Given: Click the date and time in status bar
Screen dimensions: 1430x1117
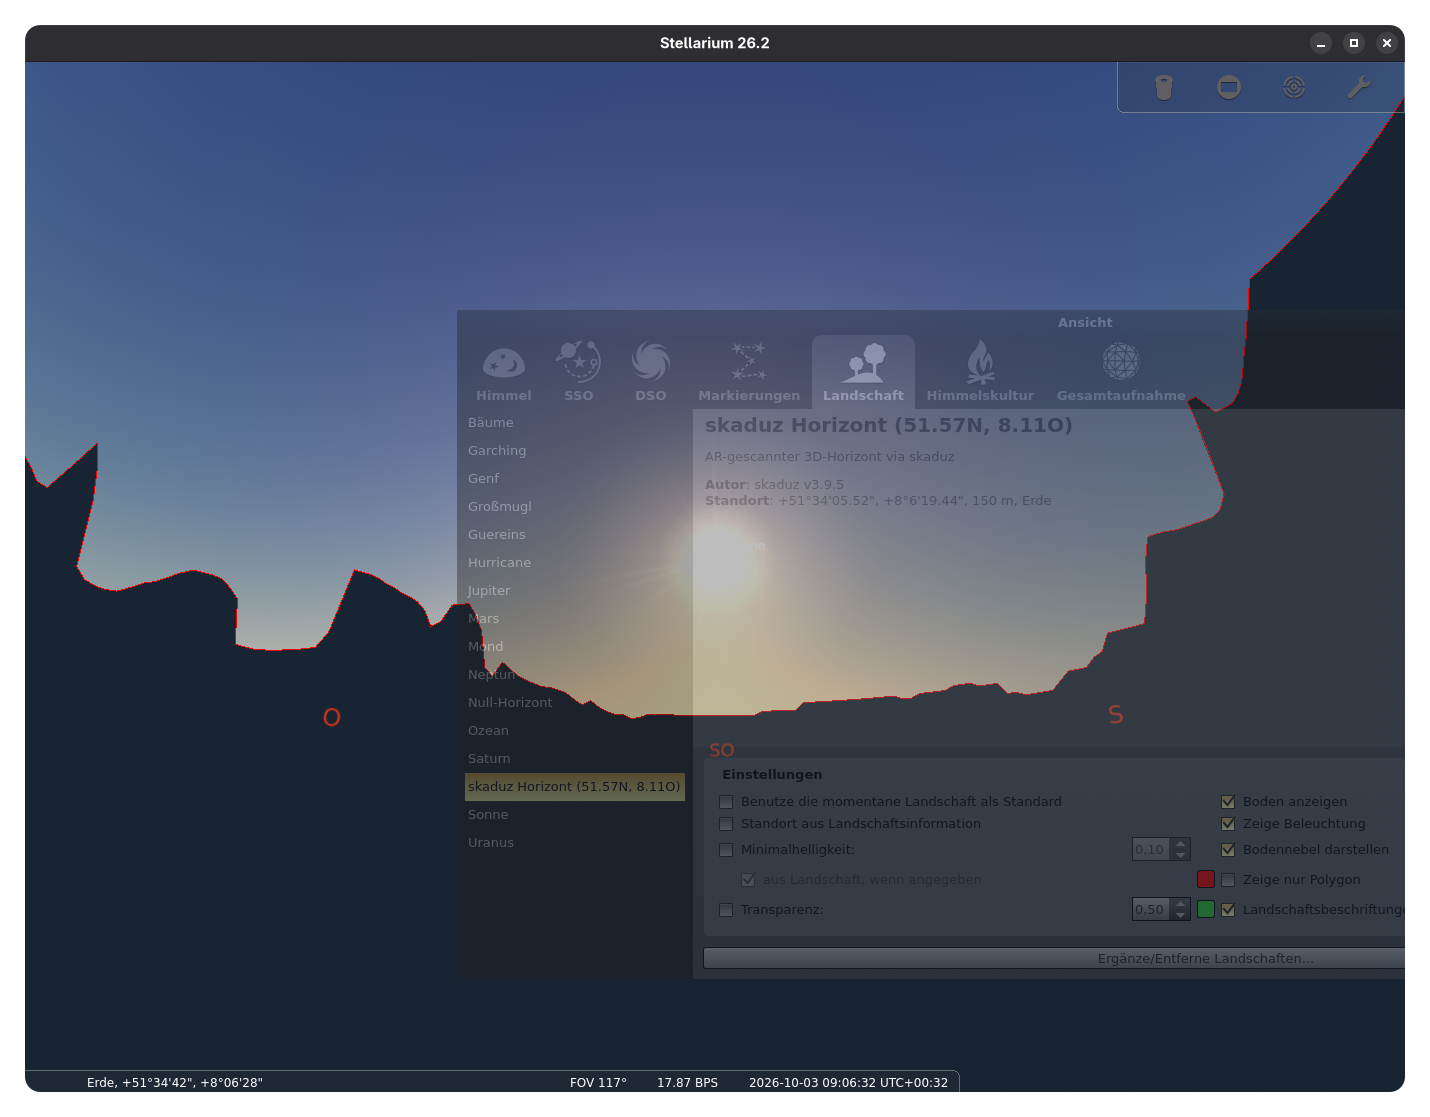Looking at the screenshot, I should pyautogui.click(x=848, y=1083).
